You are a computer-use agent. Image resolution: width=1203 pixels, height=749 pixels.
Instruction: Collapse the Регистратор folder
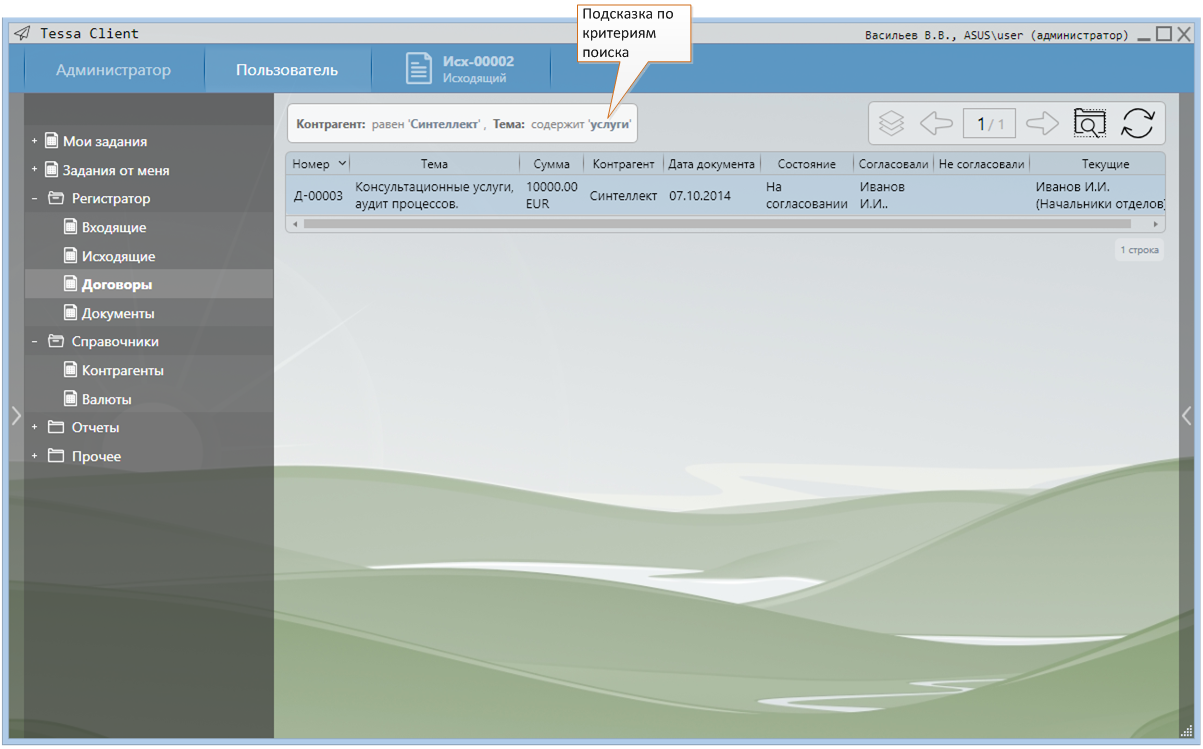tap(35, 198)
